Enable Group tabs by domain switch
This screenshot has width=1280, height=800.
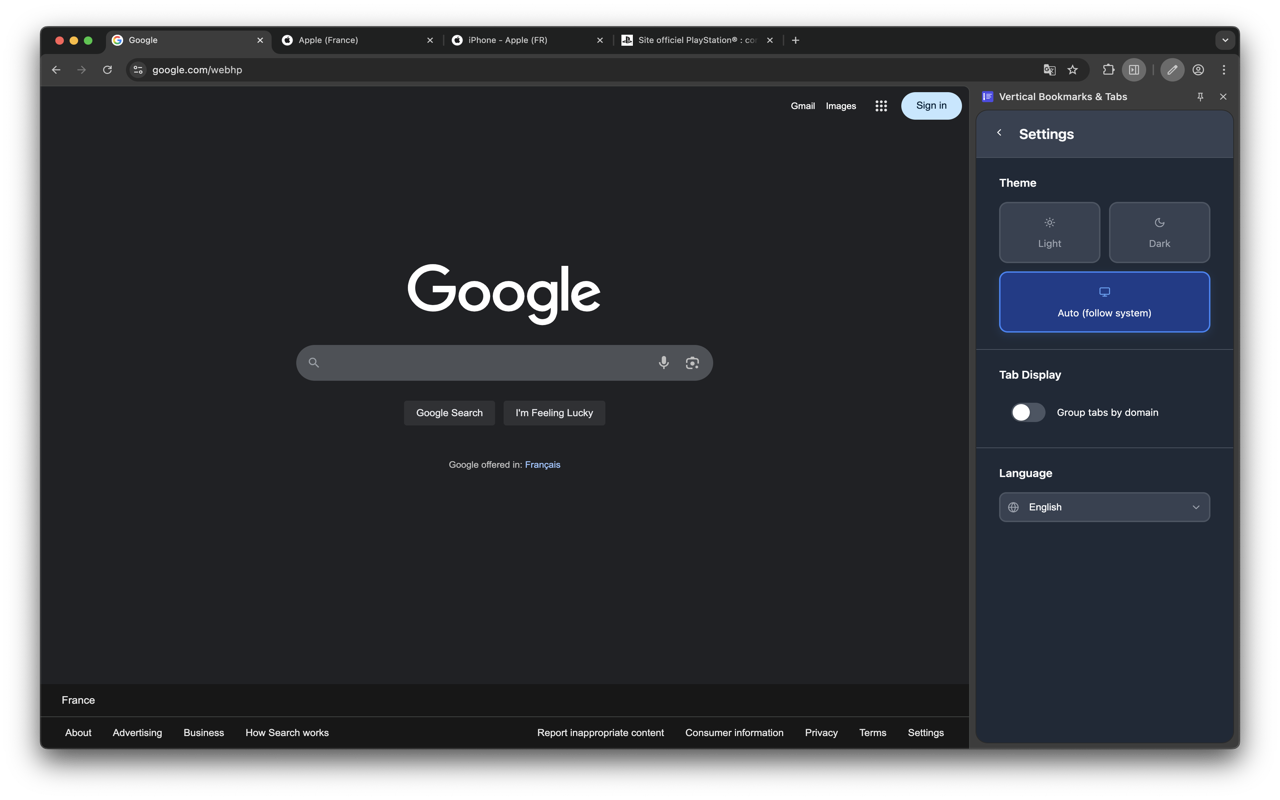click(x=1027, y=412)
